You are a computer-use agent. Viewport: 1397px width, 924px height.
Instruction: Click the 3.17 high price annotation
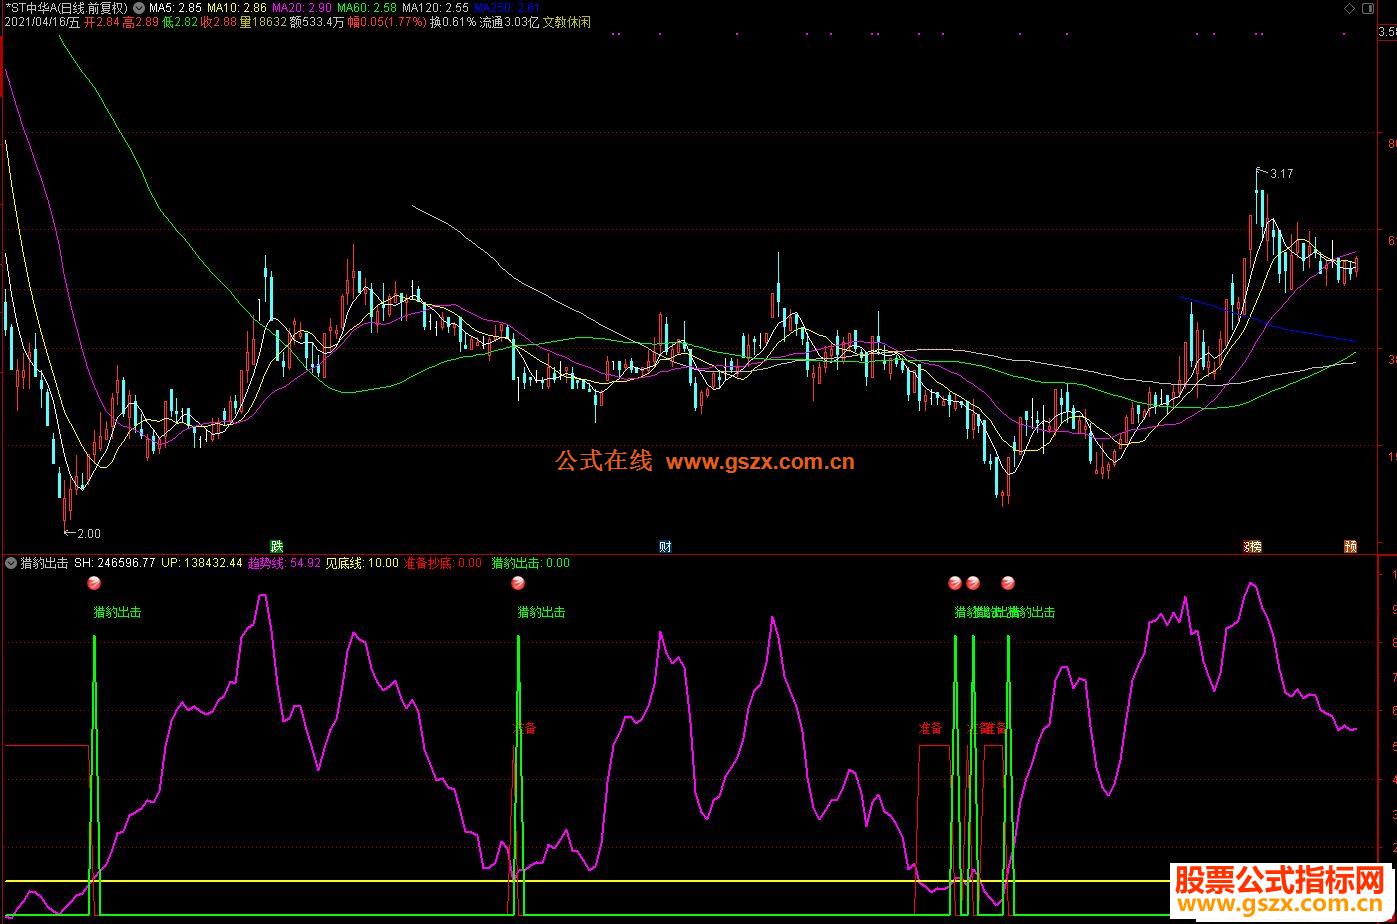coord(1281,174)
